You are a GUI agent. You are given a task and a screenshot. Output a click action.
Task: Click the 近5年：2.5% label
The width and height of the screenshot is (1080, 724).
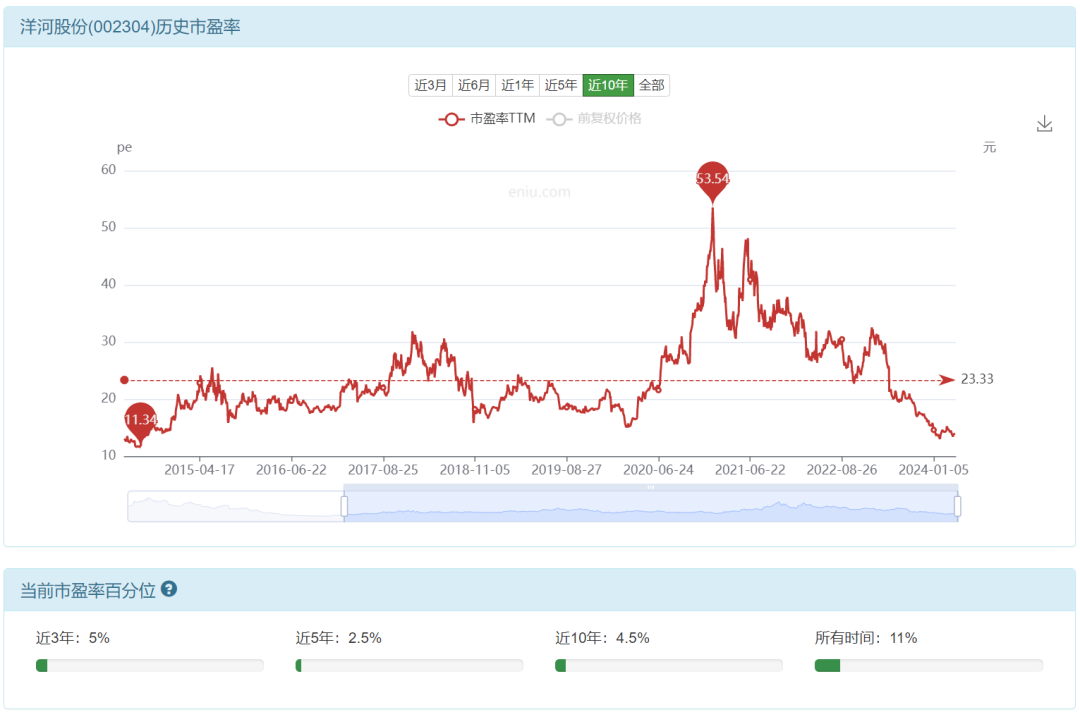click(x=338, y=638)
